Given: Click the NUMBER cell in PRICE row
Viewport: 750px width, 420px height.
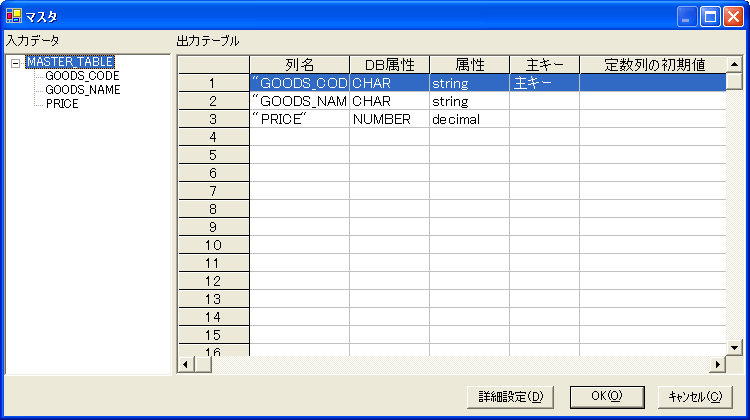Looking at the screenshot, I should tap(389, 119).
